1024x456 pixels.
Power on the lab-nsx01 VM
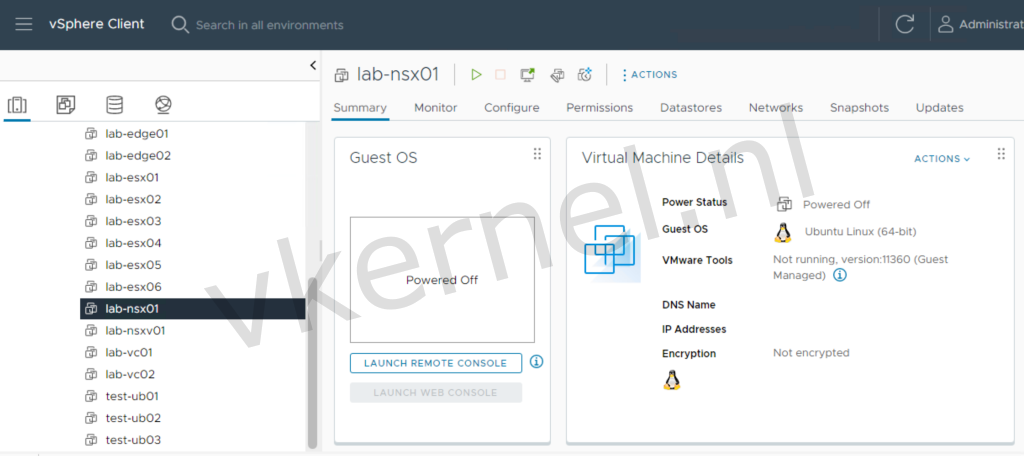476,75
